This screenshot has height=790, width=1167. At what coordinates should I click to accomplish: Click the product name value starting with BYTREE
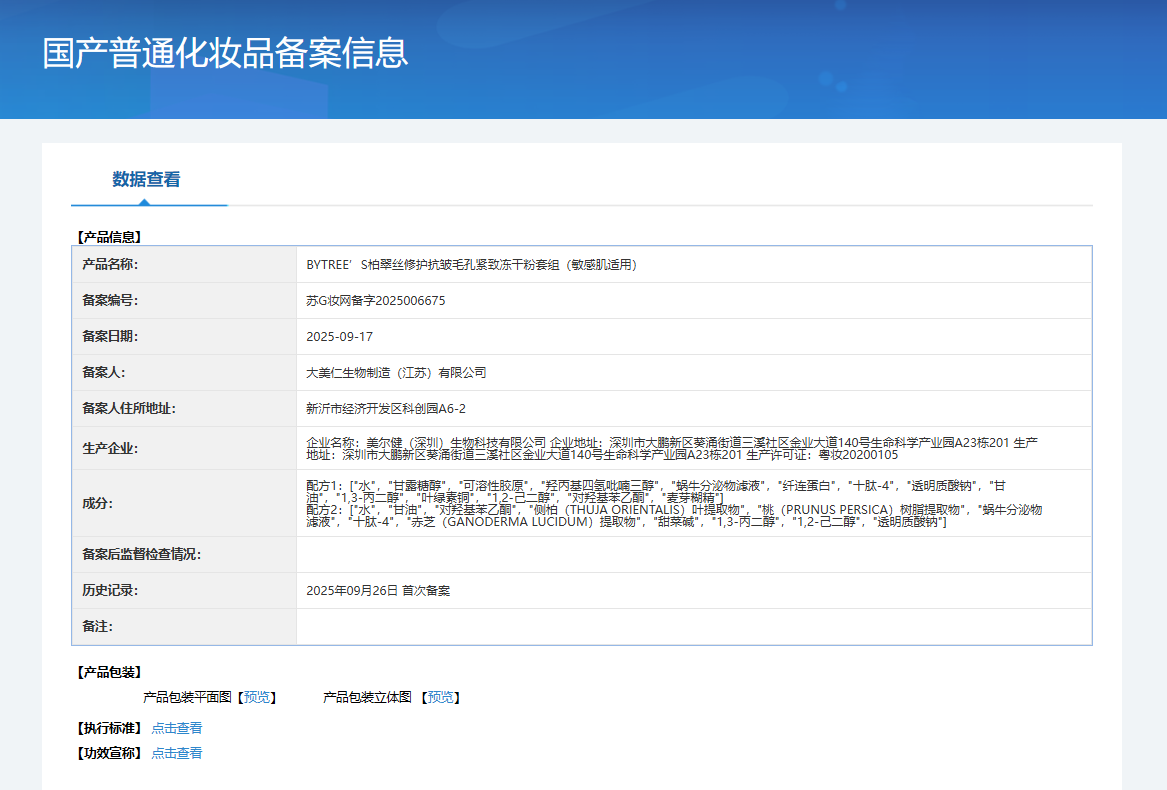coord(471,265)
